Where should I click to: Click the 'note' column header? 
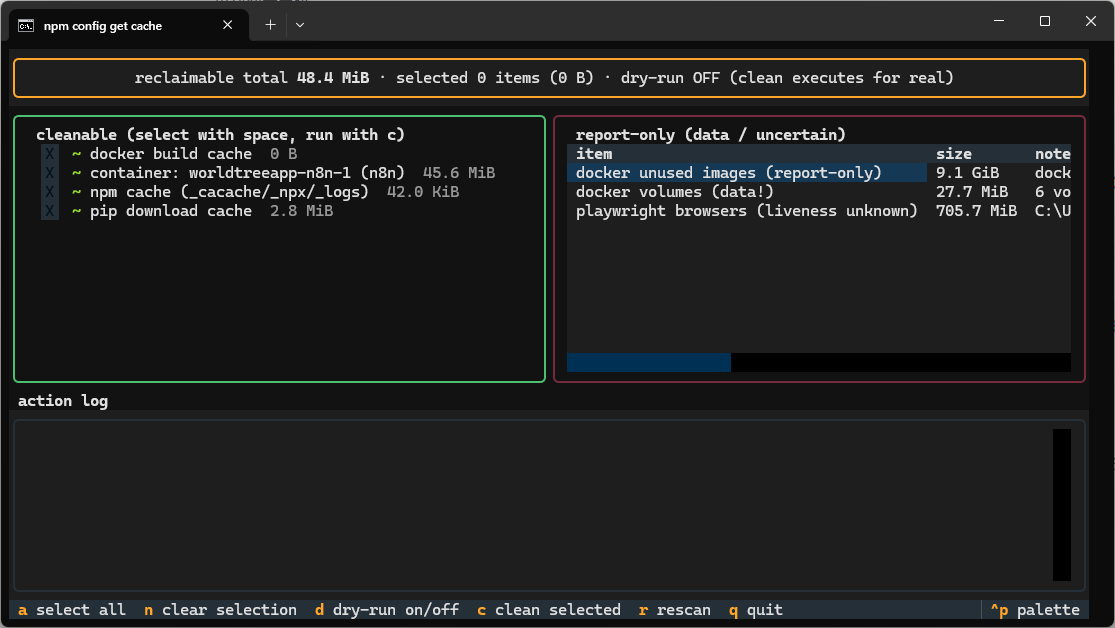click(1052, 154)
